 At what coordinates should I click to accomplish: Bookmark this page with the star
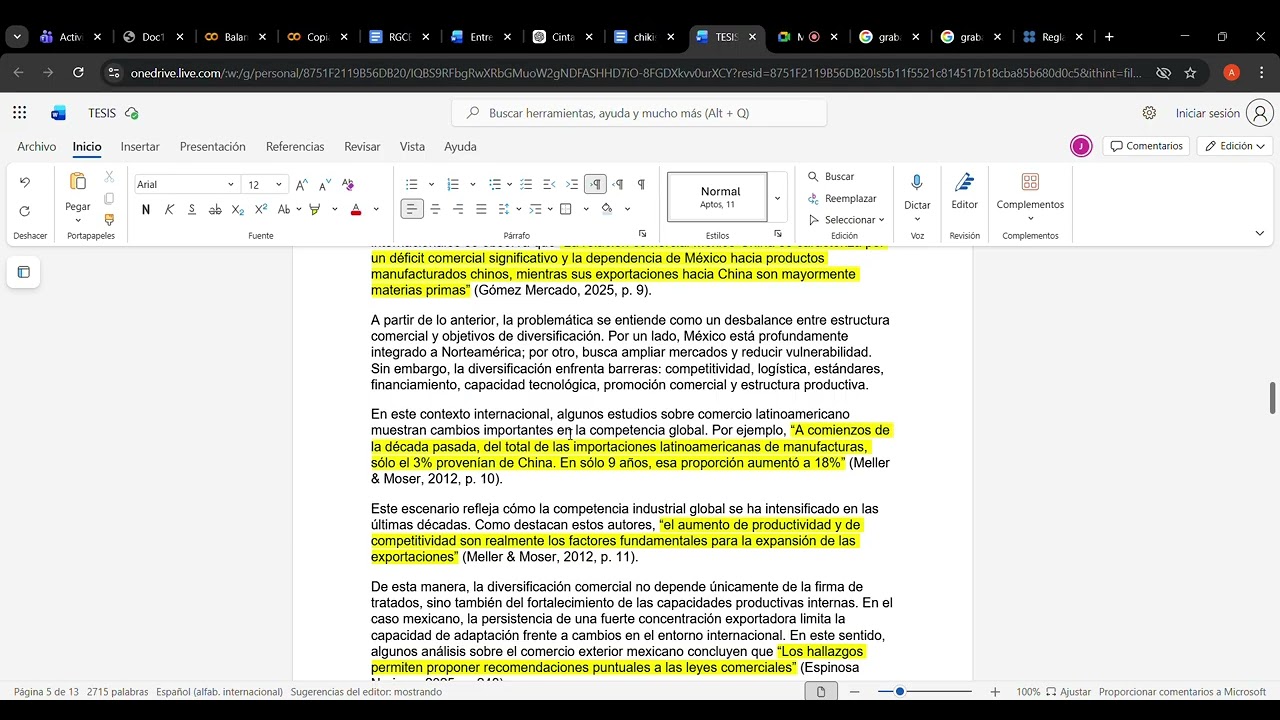click(x=1190, y=73)
